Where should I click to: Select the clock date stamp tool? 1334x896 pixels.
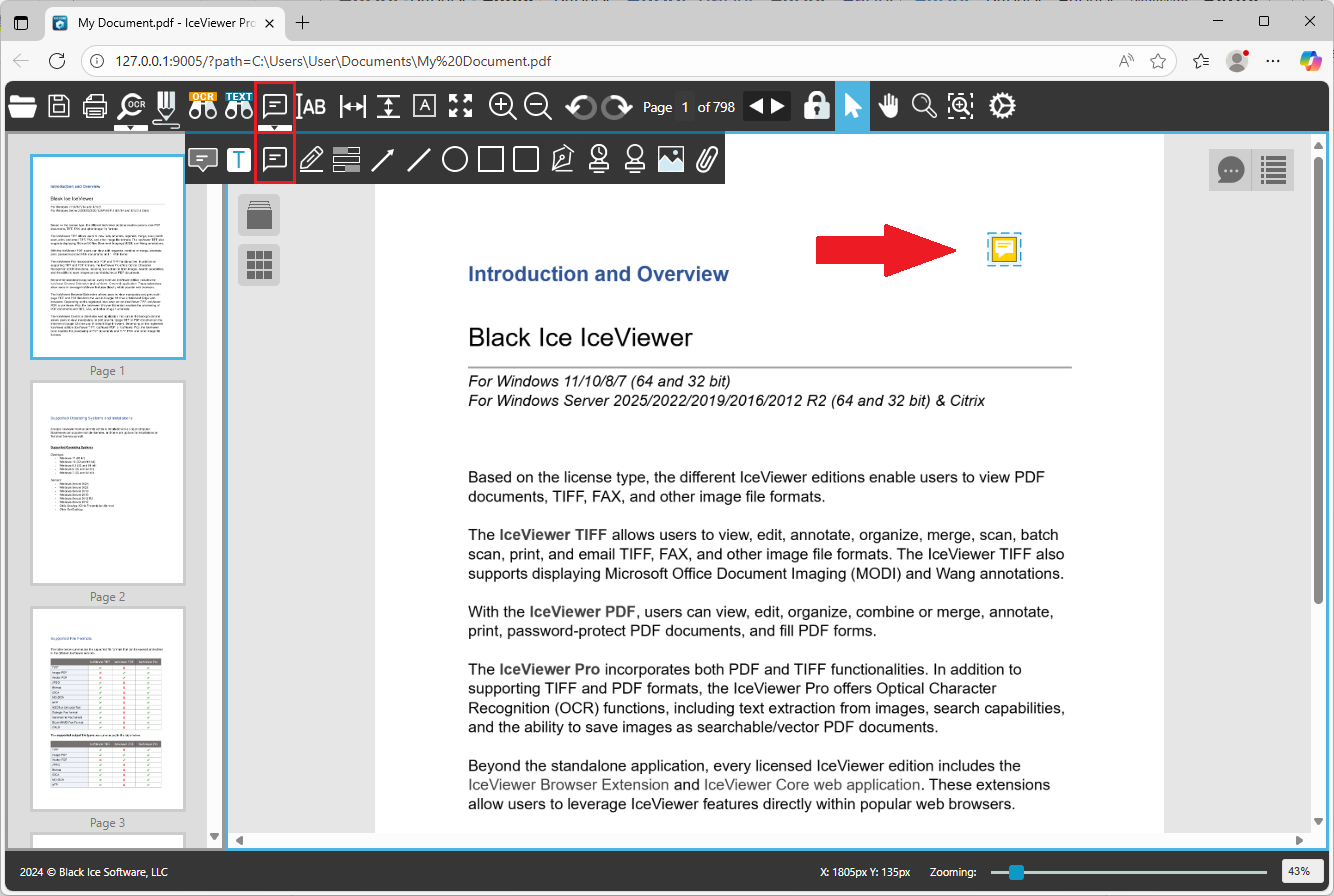pyautogui.click(x=599, y=159)
